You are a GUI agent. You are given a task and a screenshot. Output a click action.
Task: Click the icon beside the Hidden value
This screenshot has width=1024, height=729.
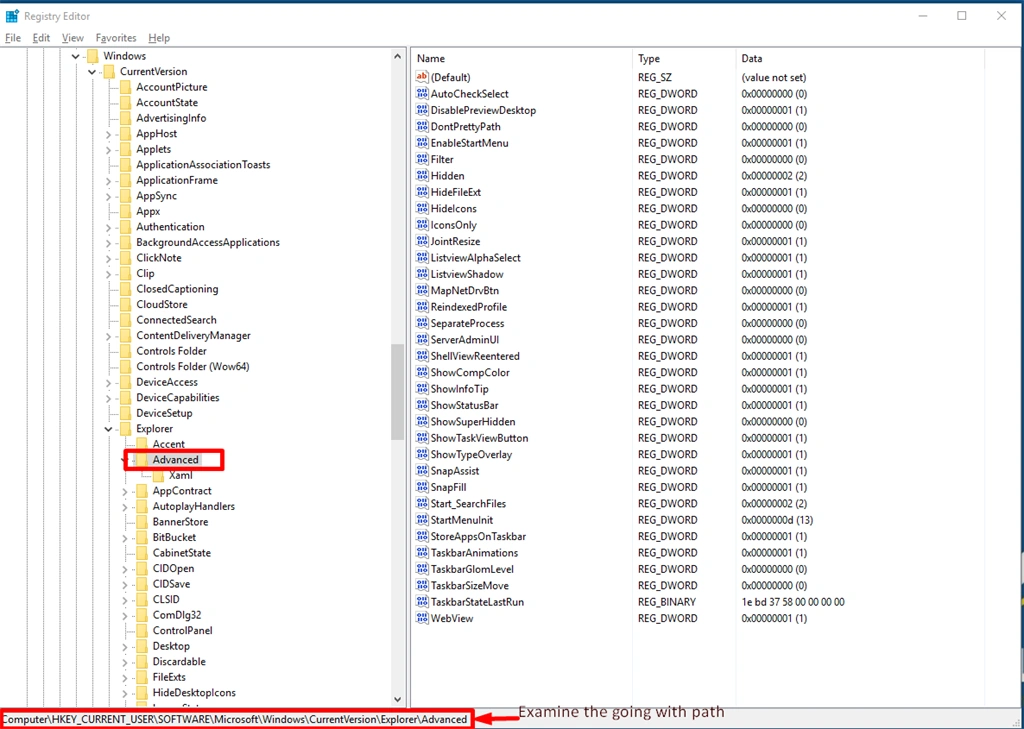pyautogui.click(x=422, y=176)
